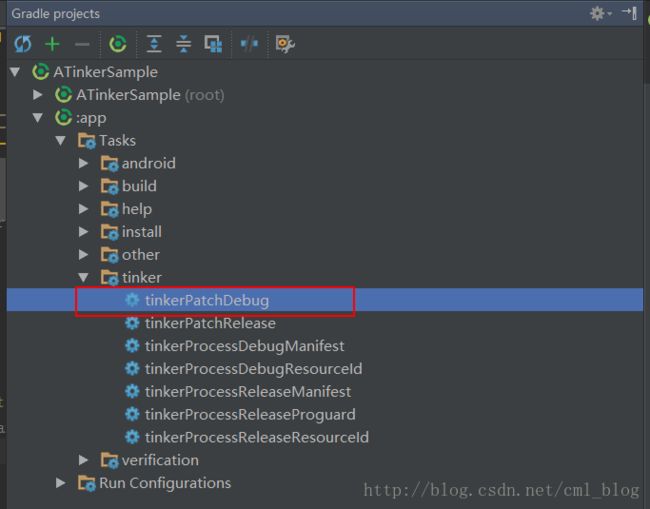
Task: Expand the verification task group
Action: click(83, 460)
